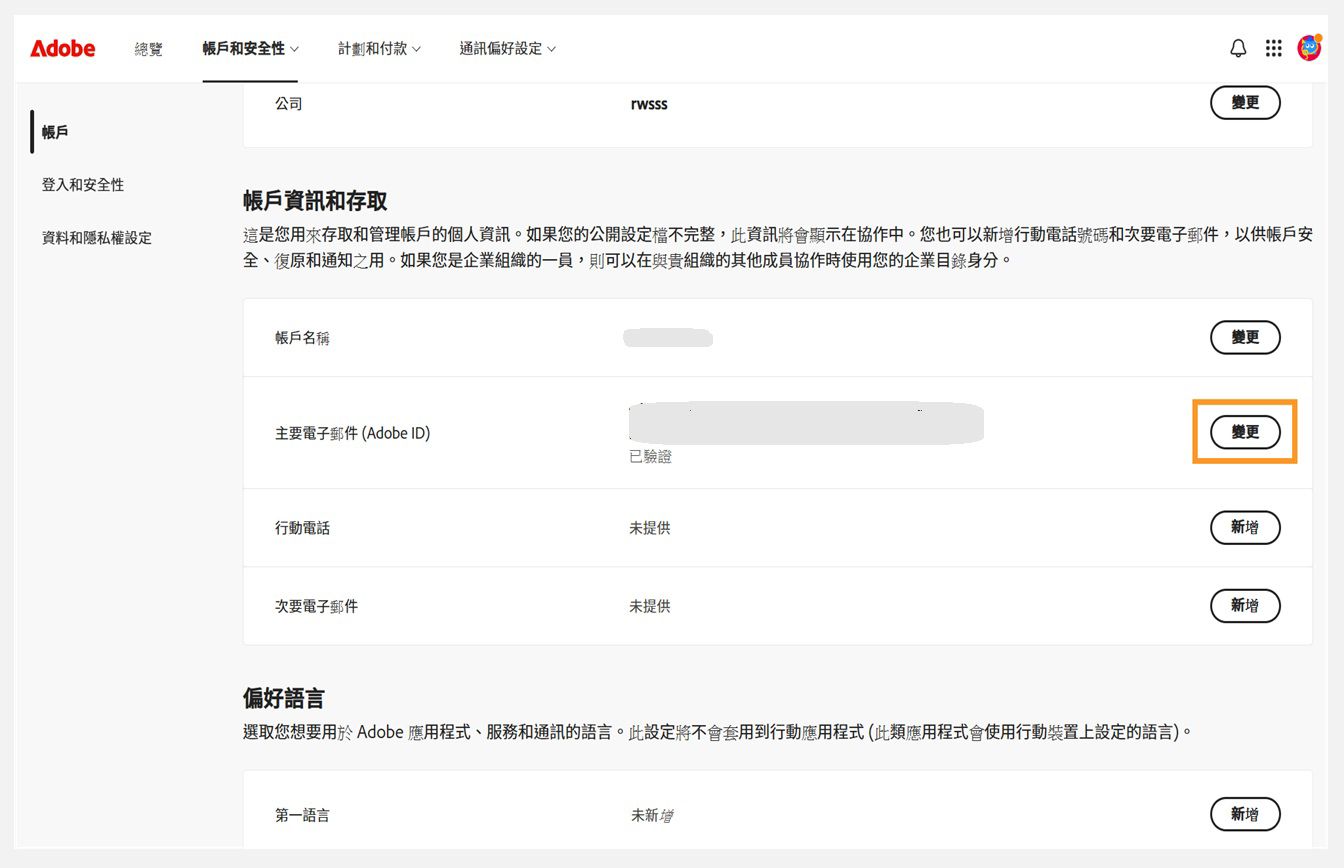Click 新增 next to 次要電子郵件
The height and width of the screenshot is (868, 1344).
coord(1245,605)
